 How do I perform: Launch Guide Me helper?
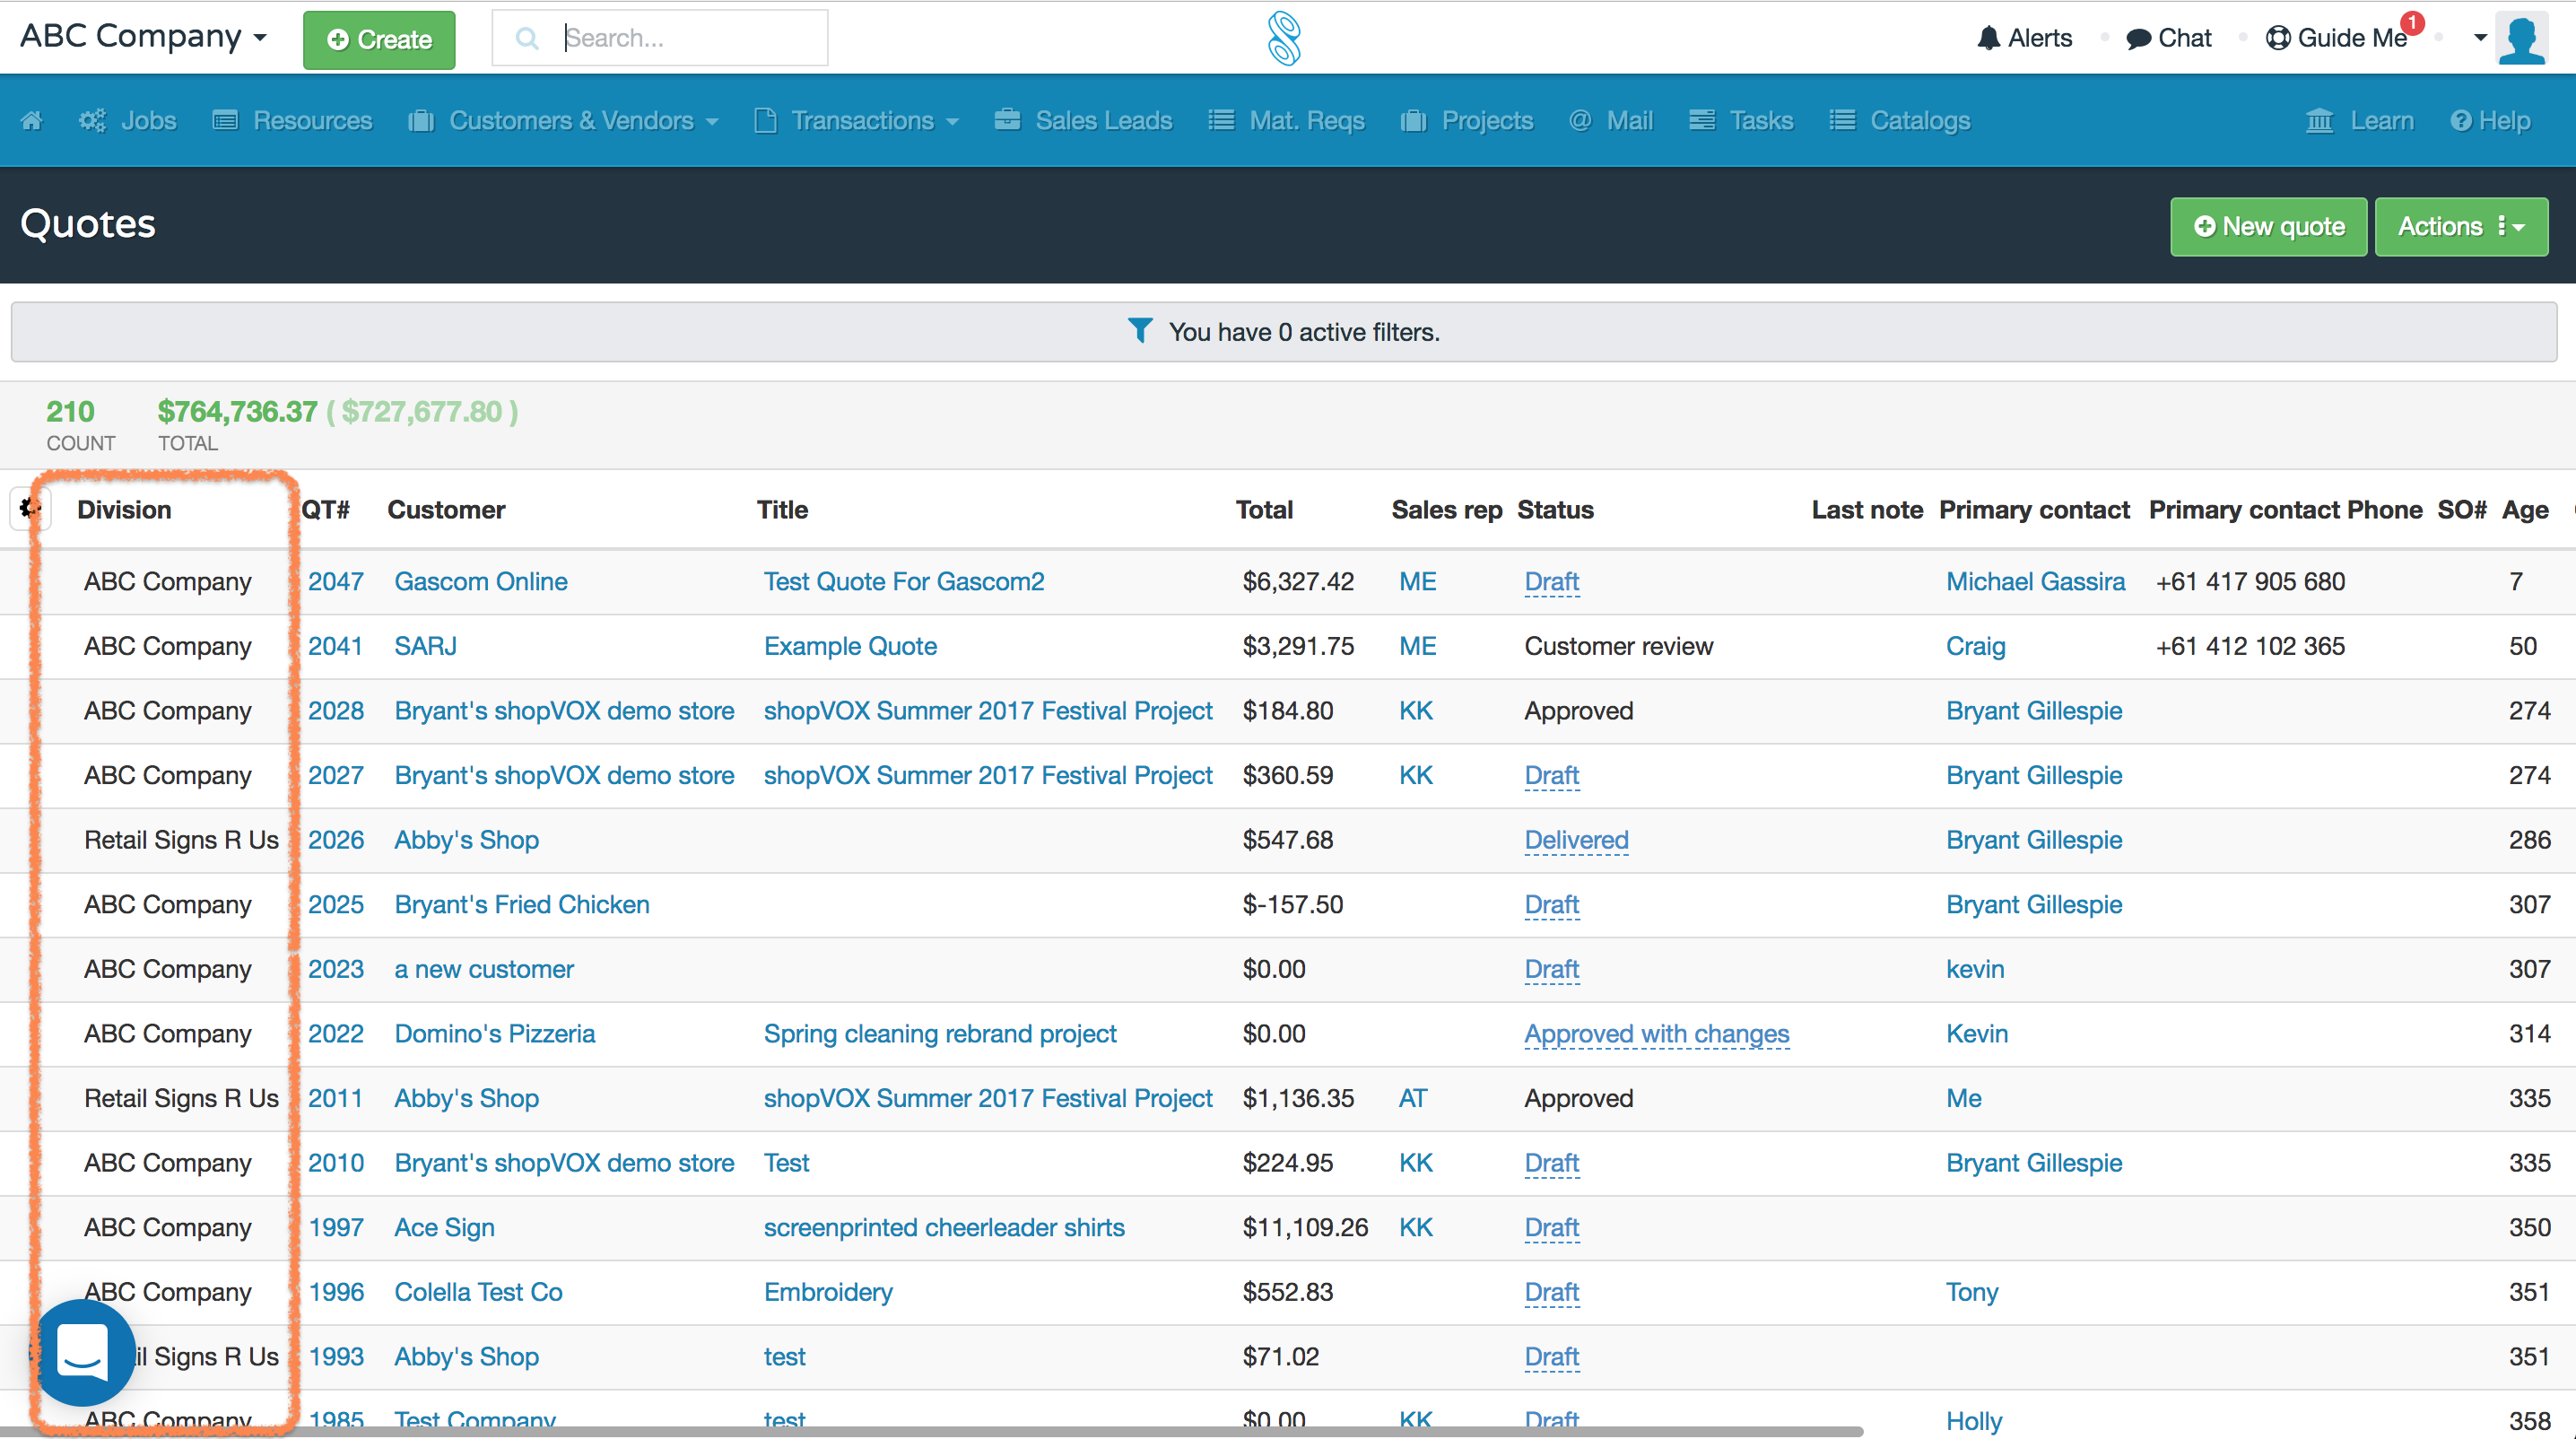pyautogui.click(x=2337, y=38)
